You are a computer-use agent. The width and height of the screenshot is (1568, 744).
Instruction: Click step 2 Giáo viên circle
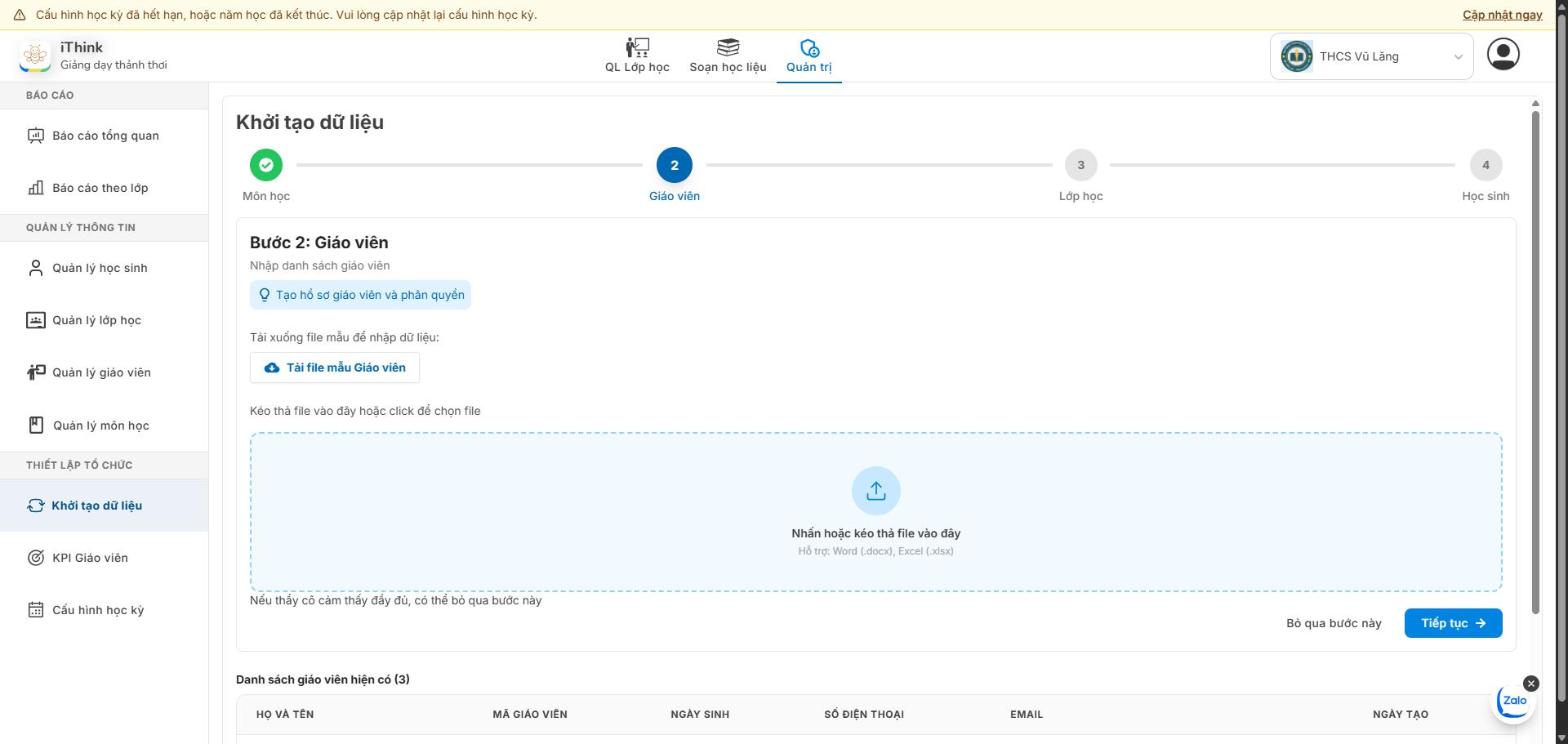click(x=674, y=165)
